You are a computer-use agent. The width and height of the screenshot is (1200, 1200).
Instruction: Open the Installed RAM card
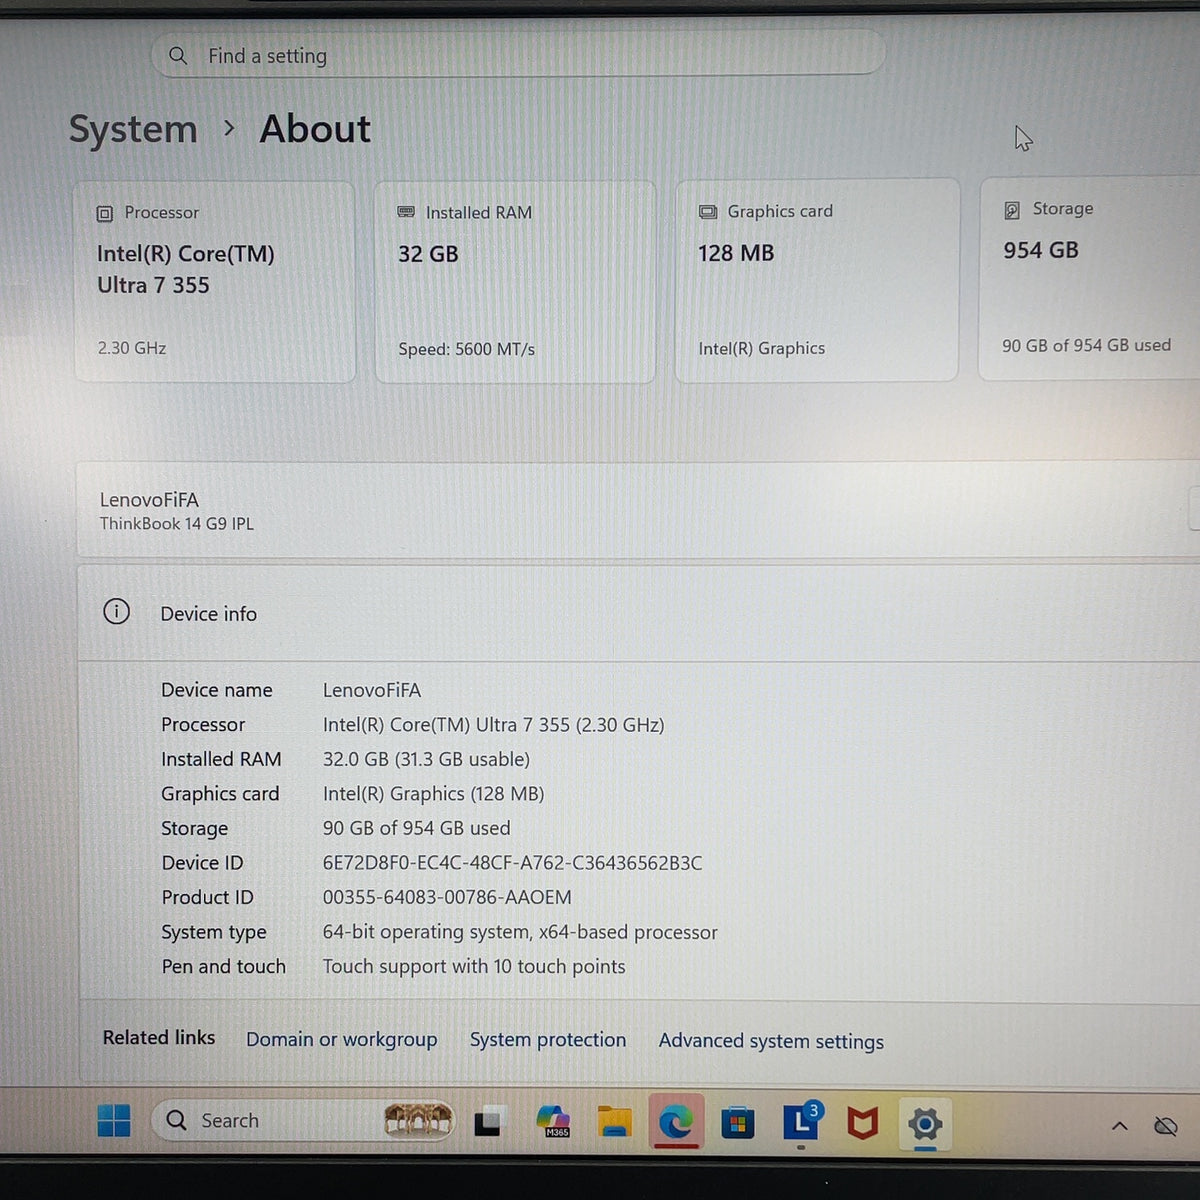point(515,281)
